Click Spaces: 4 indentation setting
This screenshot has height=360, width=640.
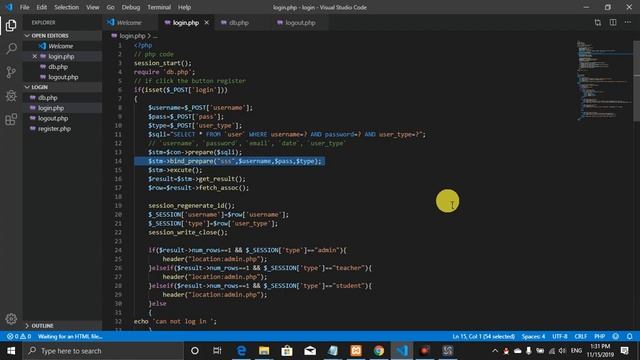coord(533,336)
